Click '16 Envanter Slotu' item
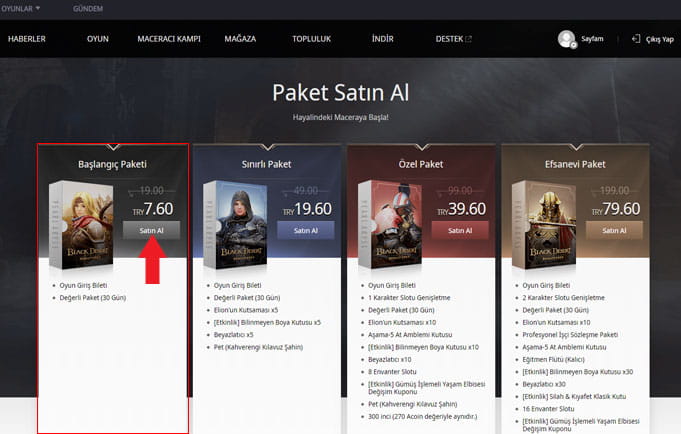Viewport: 681px width, 434px height. (x=548, y=409)
